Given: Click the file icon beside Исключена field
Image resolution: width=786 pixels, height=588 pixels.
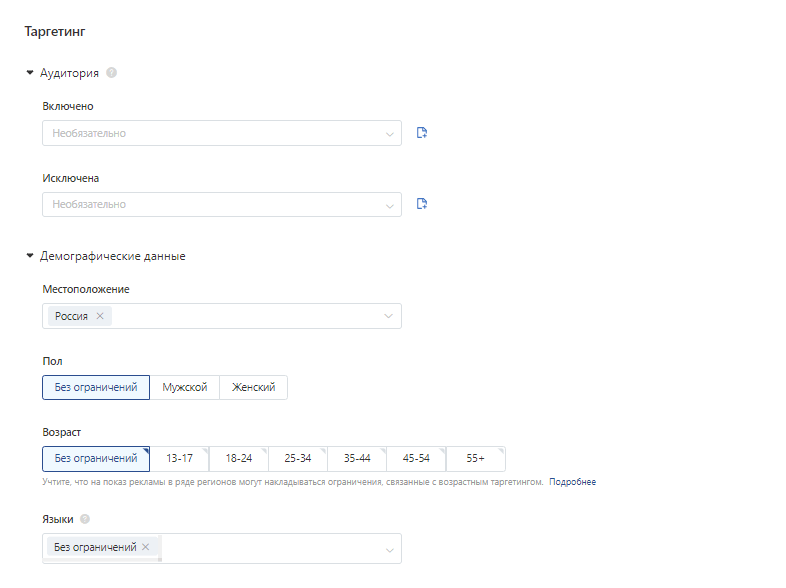Looking at the screenshot, I should pyautogui.click(x=422, y=204).
